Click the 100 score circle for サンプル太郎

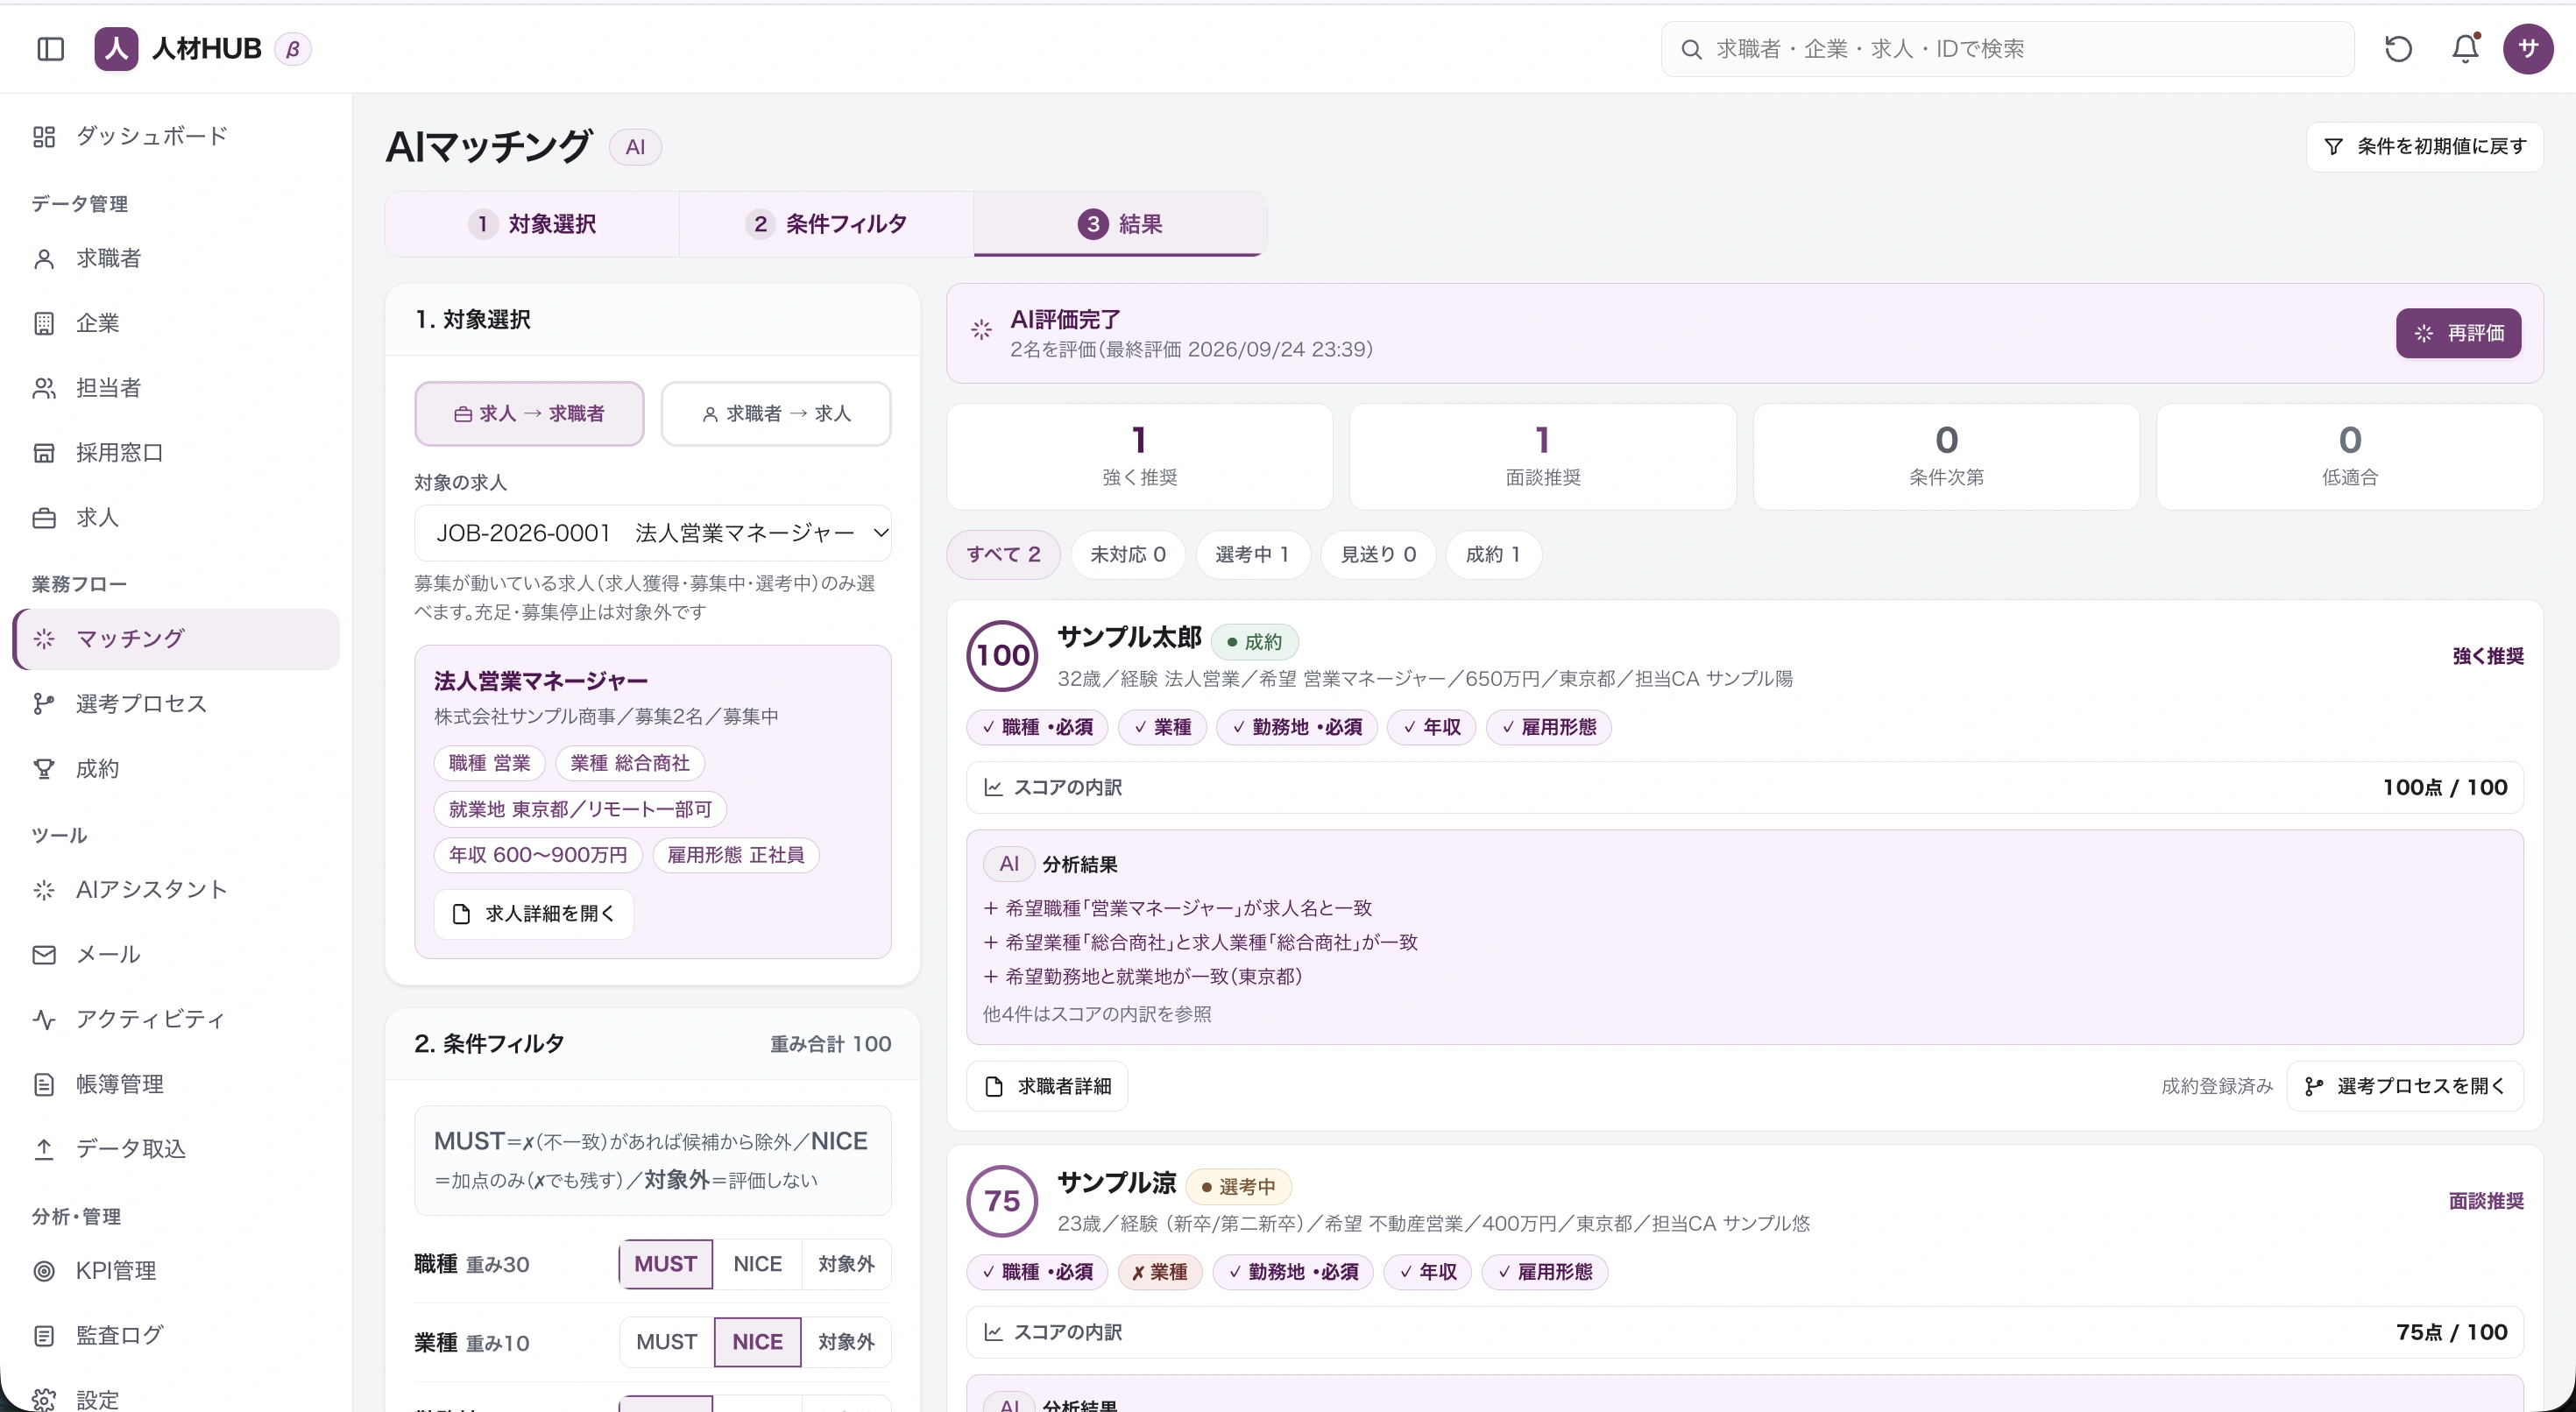point(1003,656)
